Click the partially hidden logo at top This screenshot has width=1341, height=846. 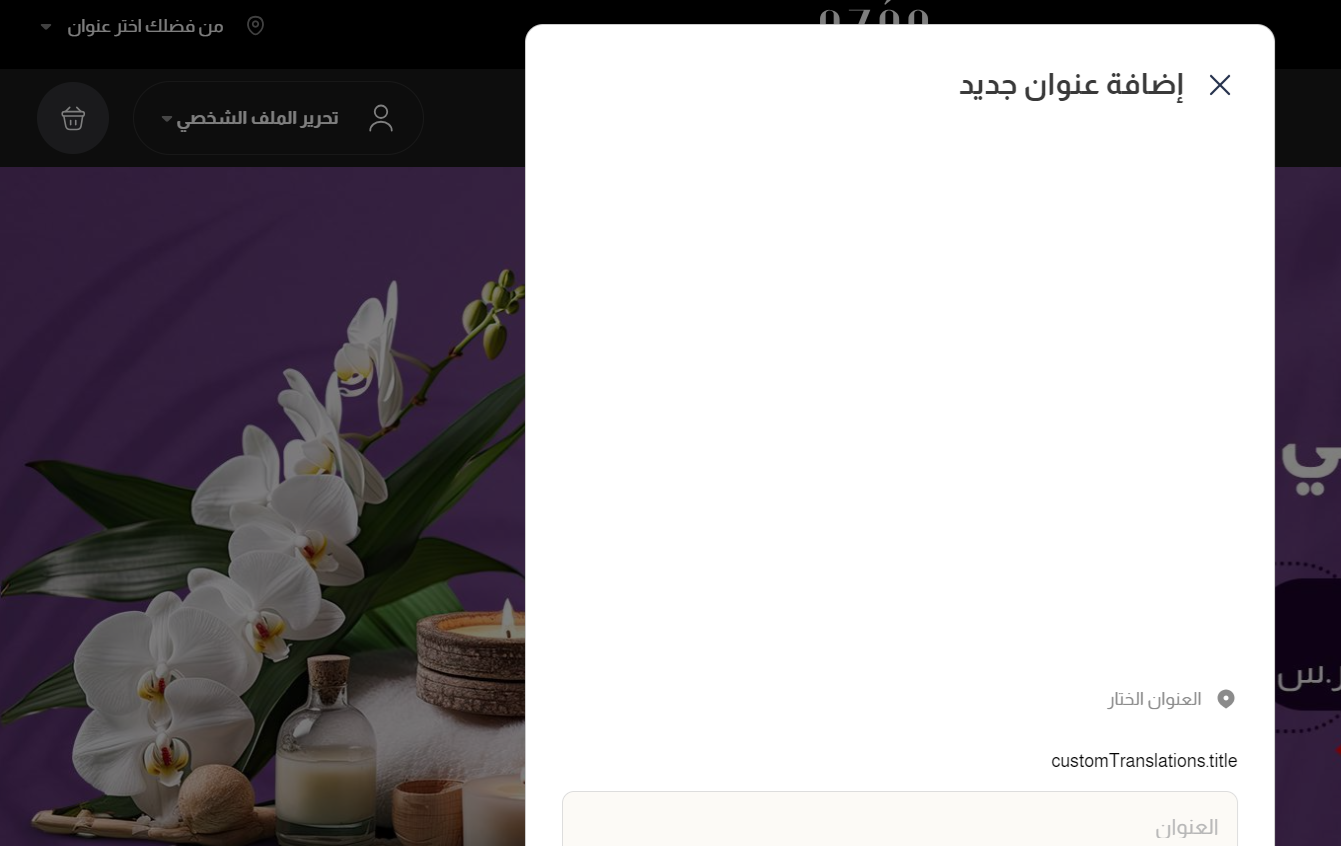point(874,19)
